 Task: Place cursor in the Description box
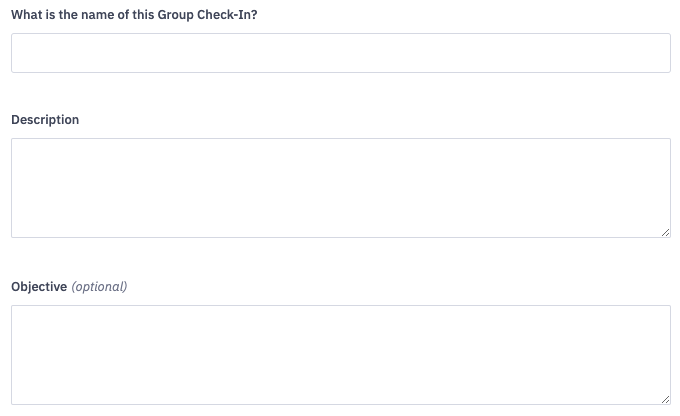[340, 188]
